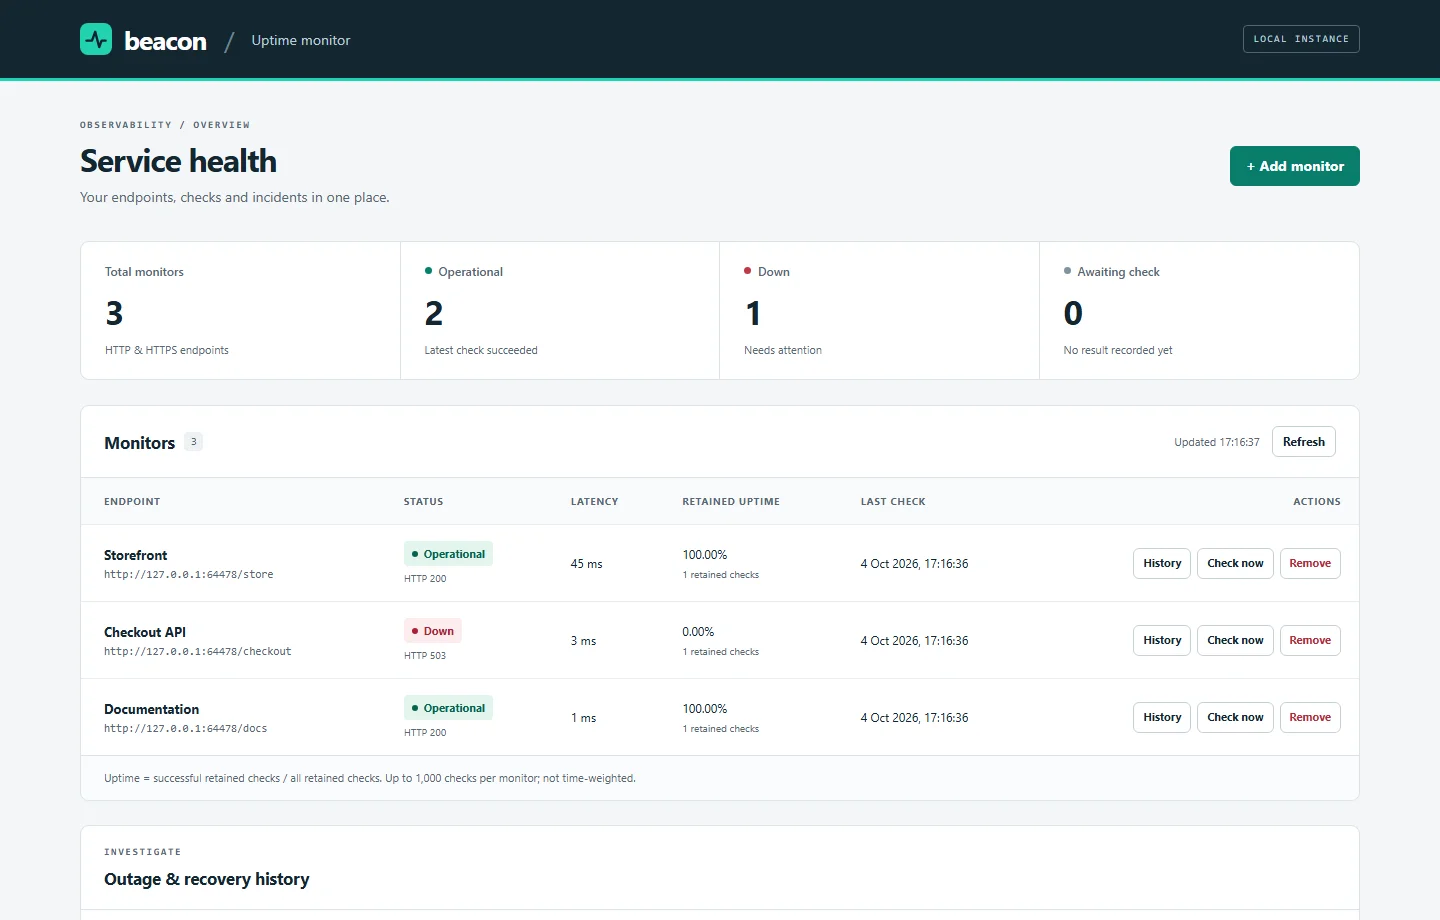Click the 45 ms latency value
This screenshot has width=1440, height=920.
click(587, 564)
